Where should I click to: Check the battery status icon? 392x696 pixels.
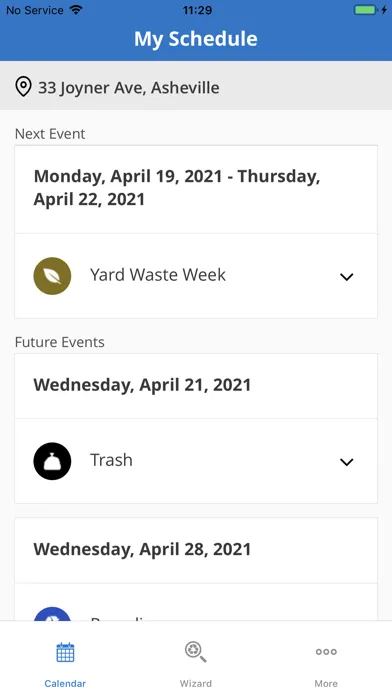(366, 10)
